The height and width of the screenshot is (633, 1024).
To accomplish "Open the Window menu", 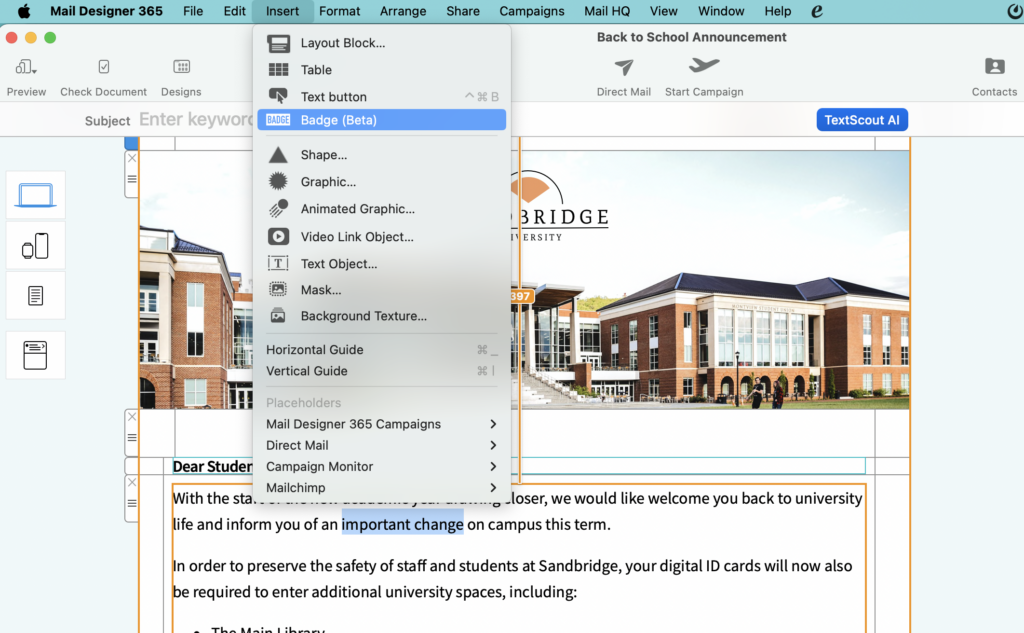I will (x=721, y=11).
